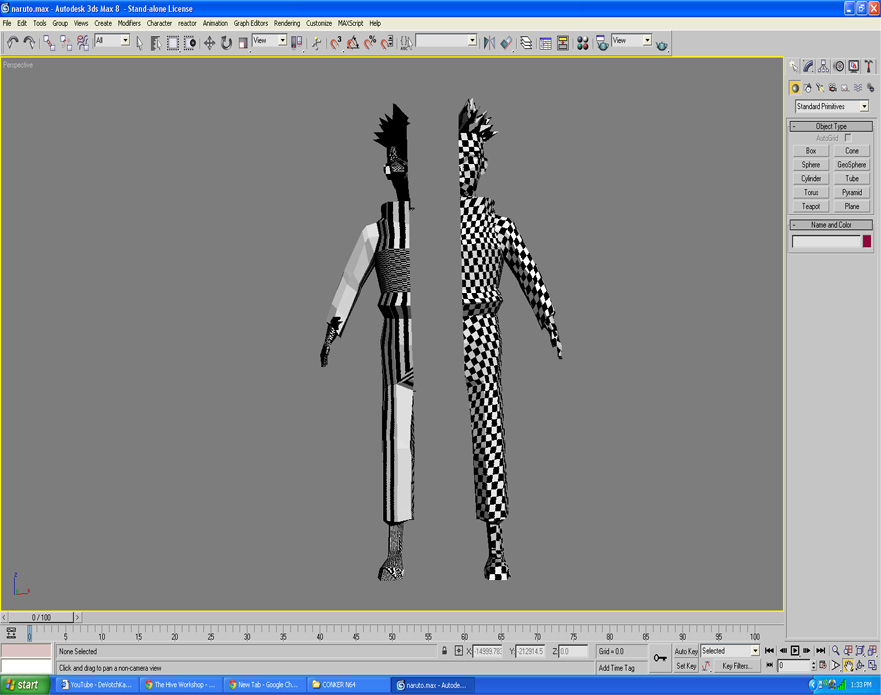Click the Key Filters button

pos(737,666)
